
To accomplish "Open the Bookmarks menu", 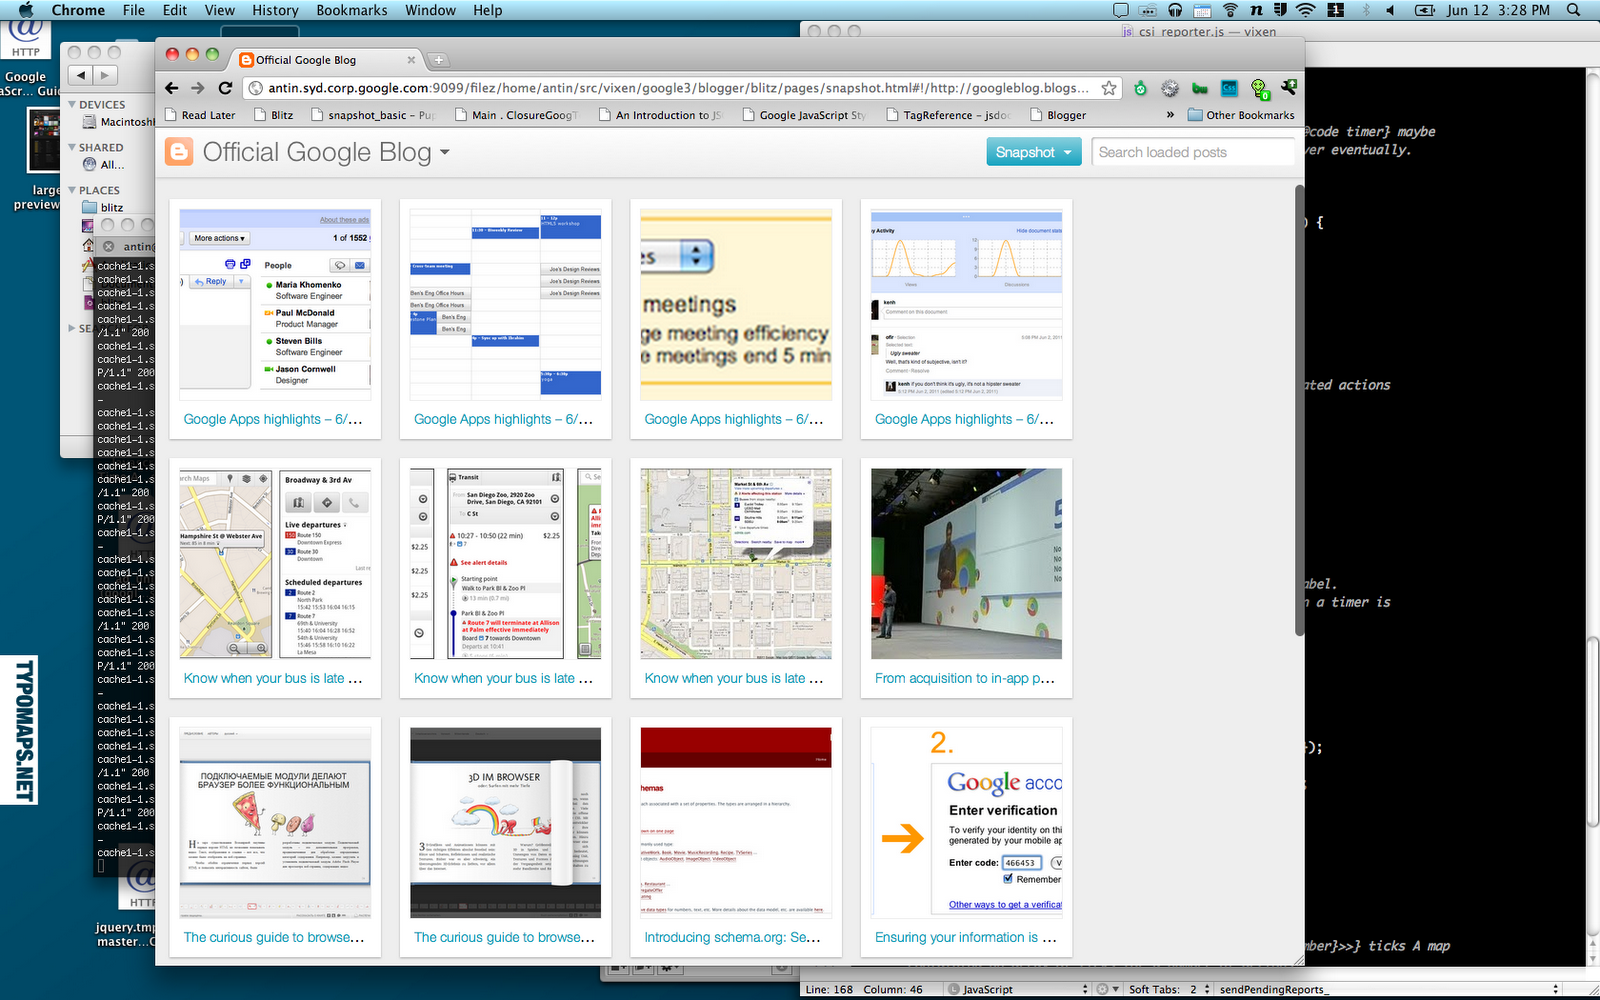I will [352, 10].
